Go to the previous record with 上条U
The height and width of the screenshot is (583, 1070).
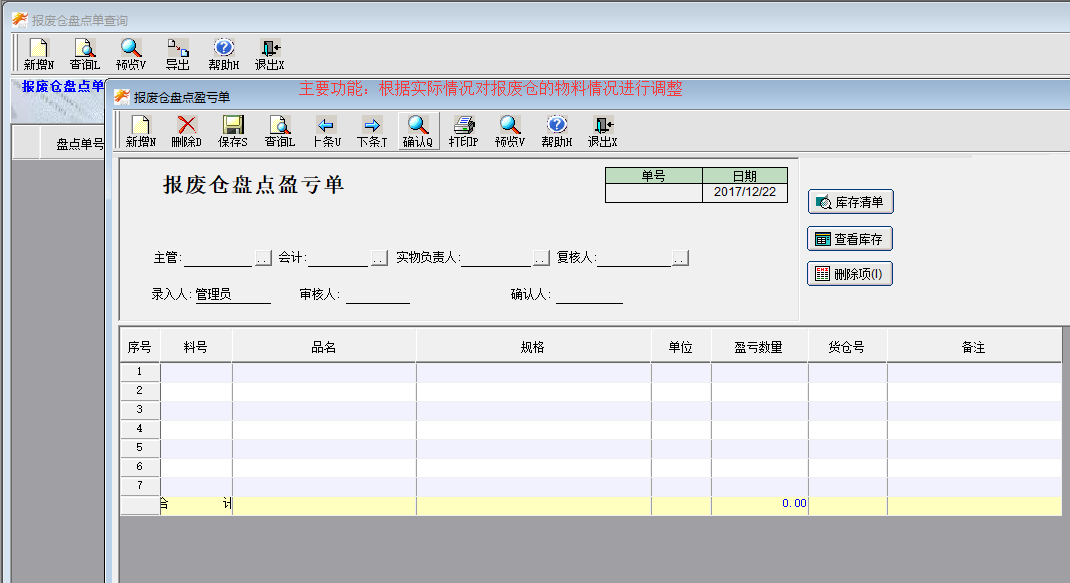pos(326,132)
